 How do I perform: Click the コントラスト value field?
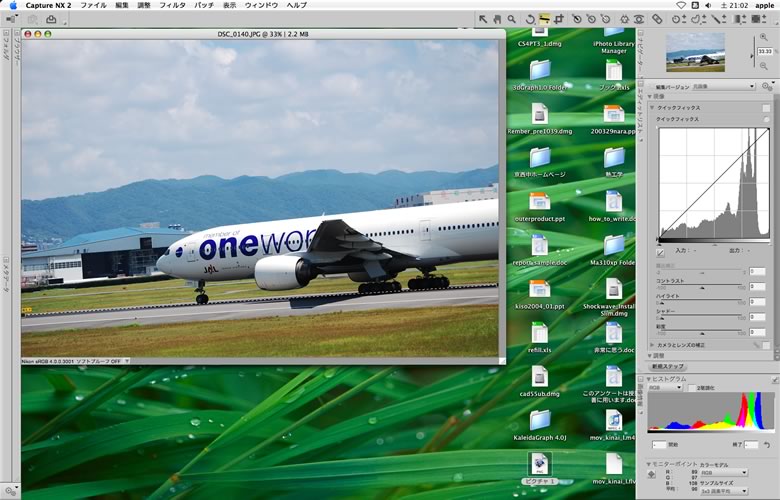pyautogui.click(x=757, y=287)
